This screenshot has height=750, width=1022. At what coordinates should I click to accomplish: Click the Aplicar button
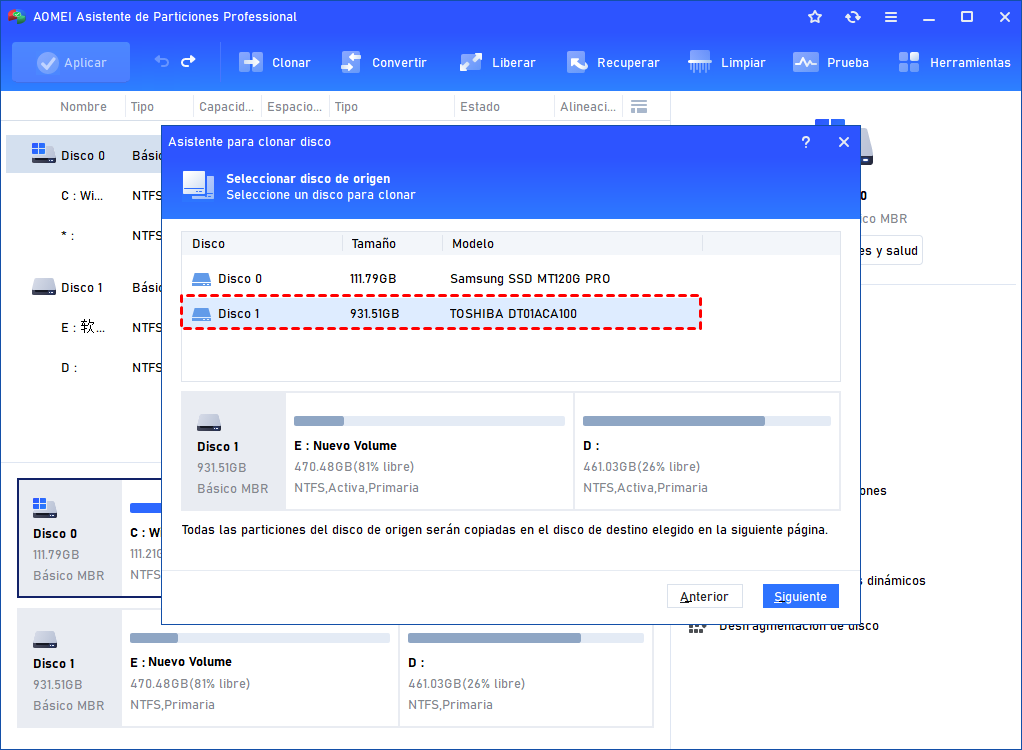71,62
